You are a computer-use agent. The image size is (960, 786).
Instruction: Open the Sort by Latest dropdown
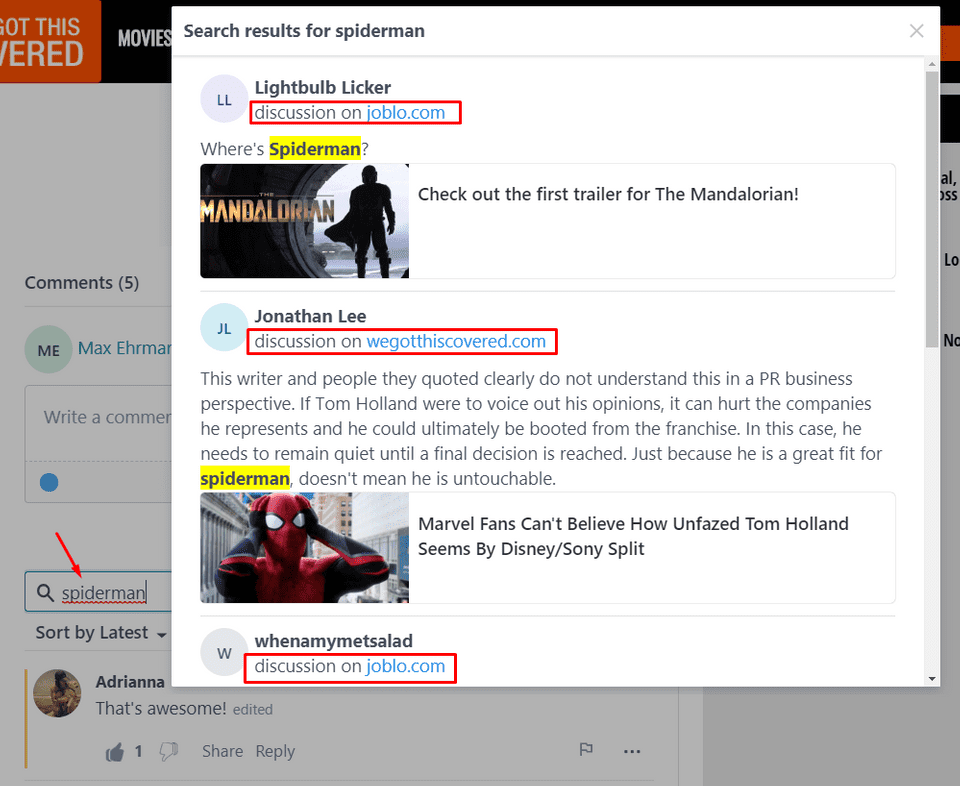pyautogui.click(x=97, y=632)
